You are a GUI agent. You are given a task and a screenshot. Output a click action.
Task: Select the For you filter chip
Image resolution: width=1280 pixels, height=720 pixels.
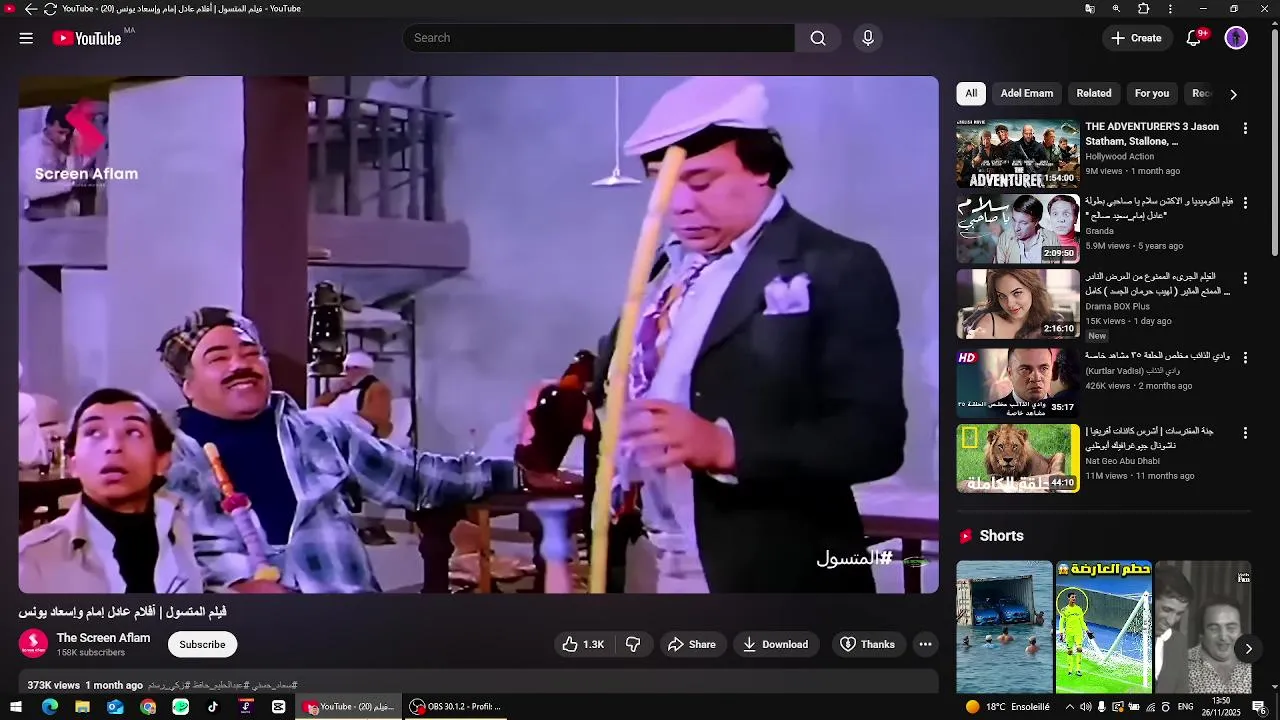[x=1152, y=93]
